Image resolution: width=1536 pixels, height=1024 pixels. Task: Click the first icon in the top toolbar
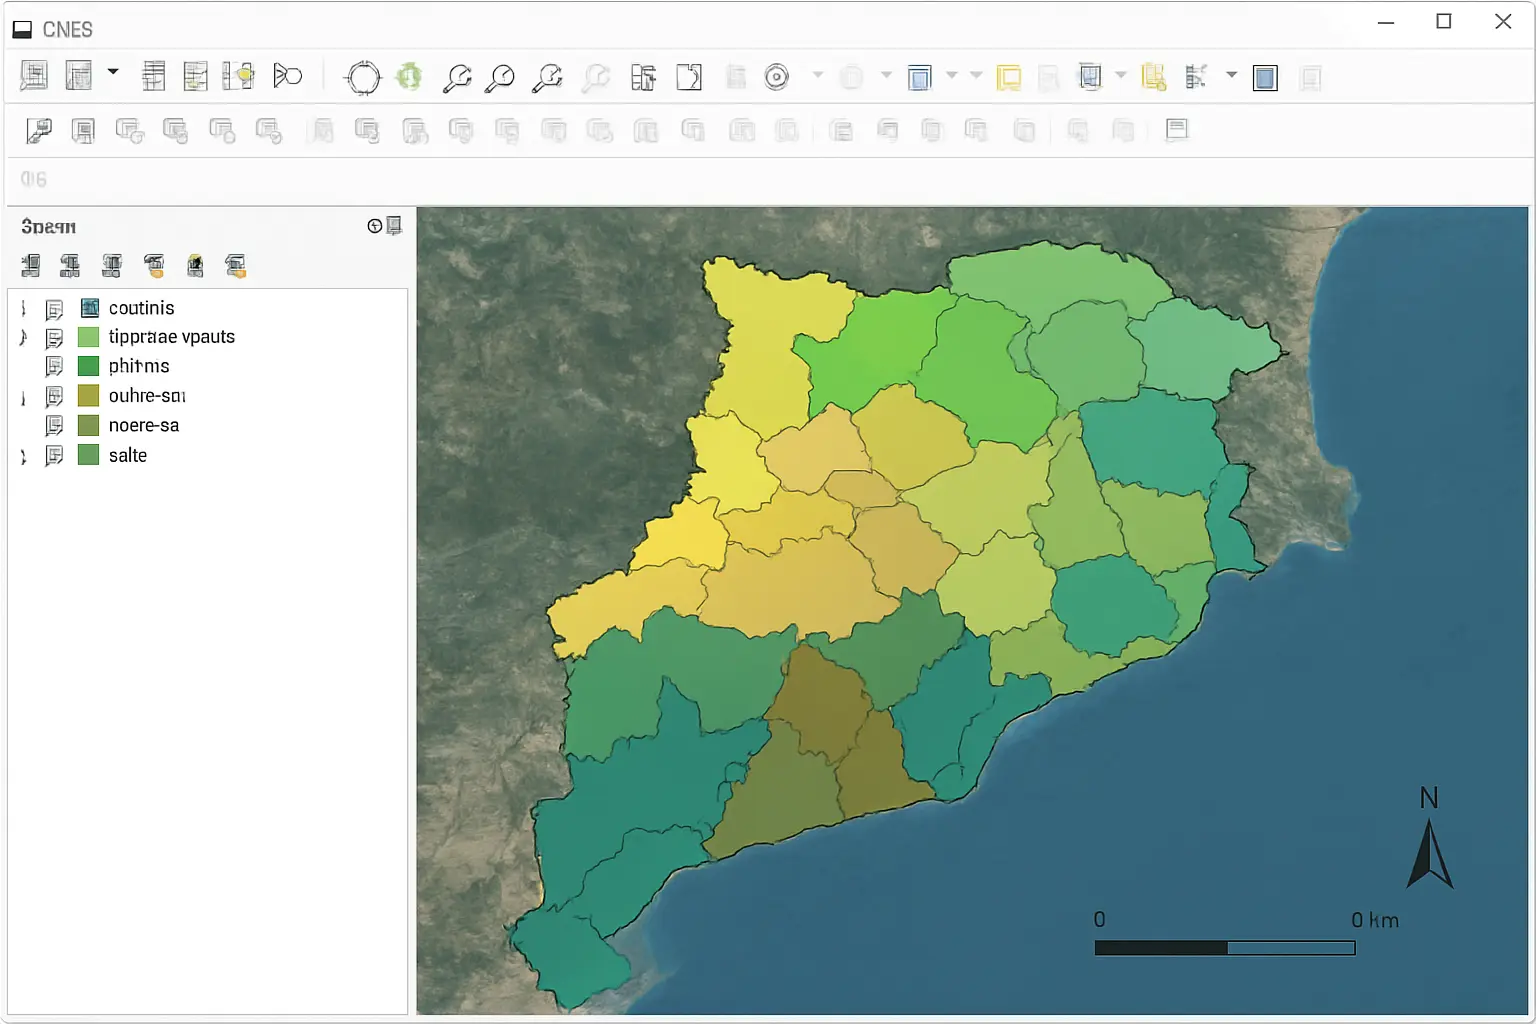tap(34, 76)
